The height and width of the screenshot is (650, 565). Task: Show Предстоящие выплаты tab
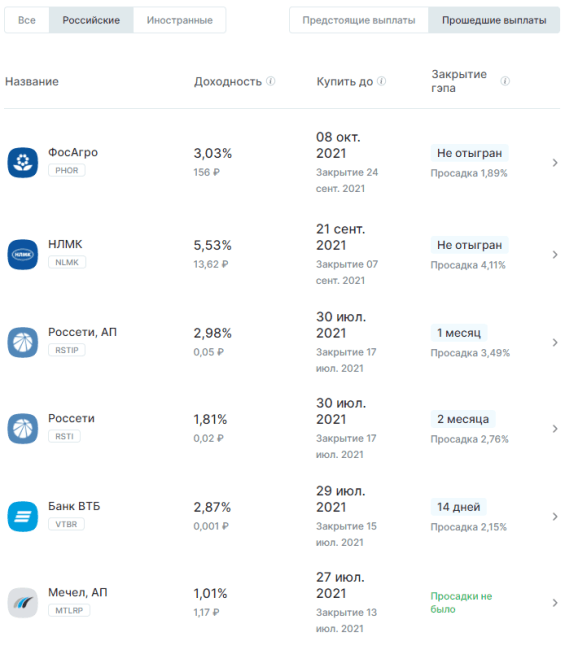(359, 20)
